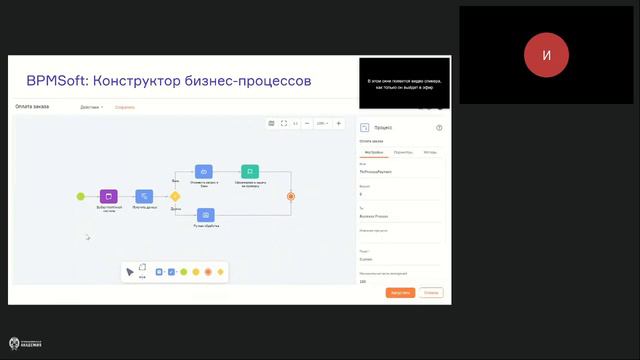
Task: Pick the orange end event in palette
Action: click(x=208, y=272)
